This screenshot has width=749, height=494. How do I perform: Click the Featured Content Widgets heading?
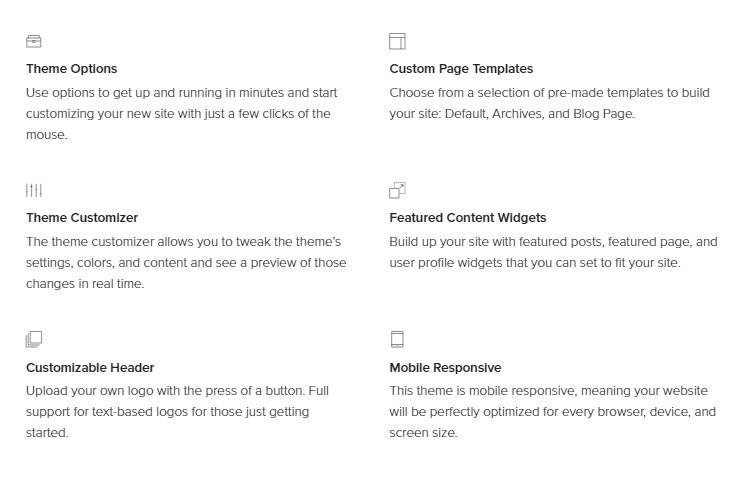point(468,218)
